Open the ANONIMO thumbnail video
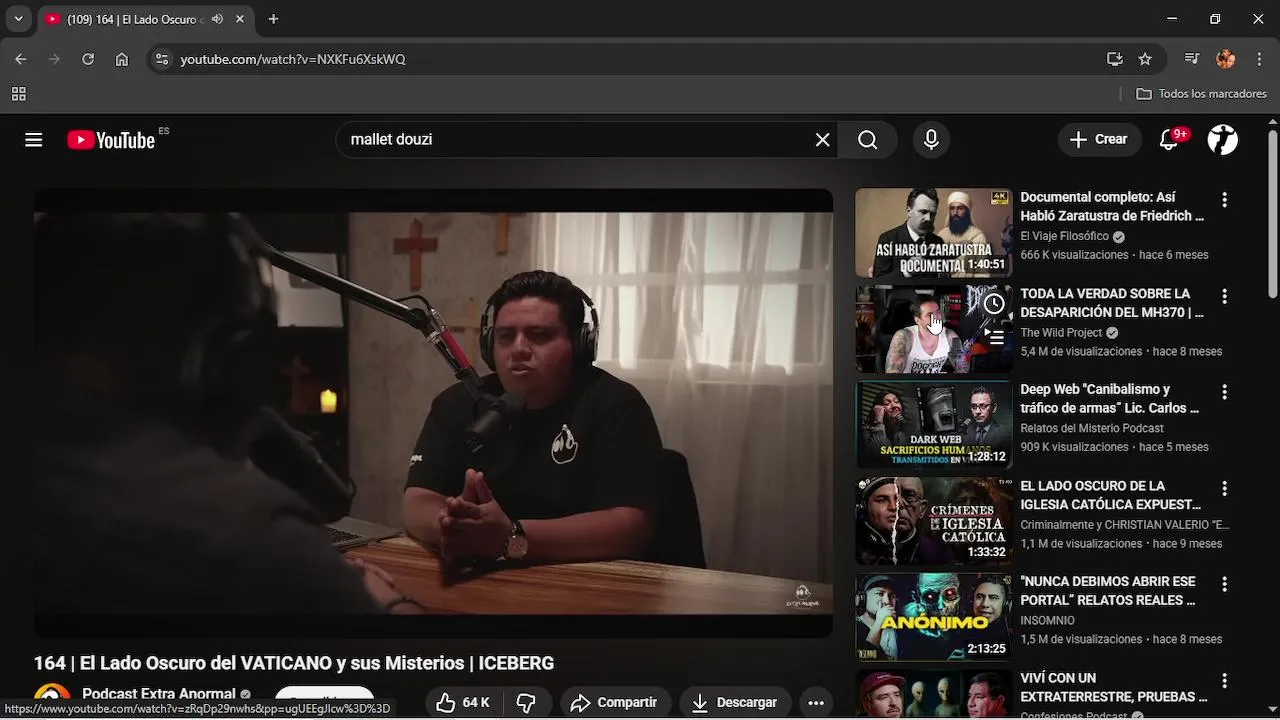This screenshot has height=720, width=1280. click(934, 617)
